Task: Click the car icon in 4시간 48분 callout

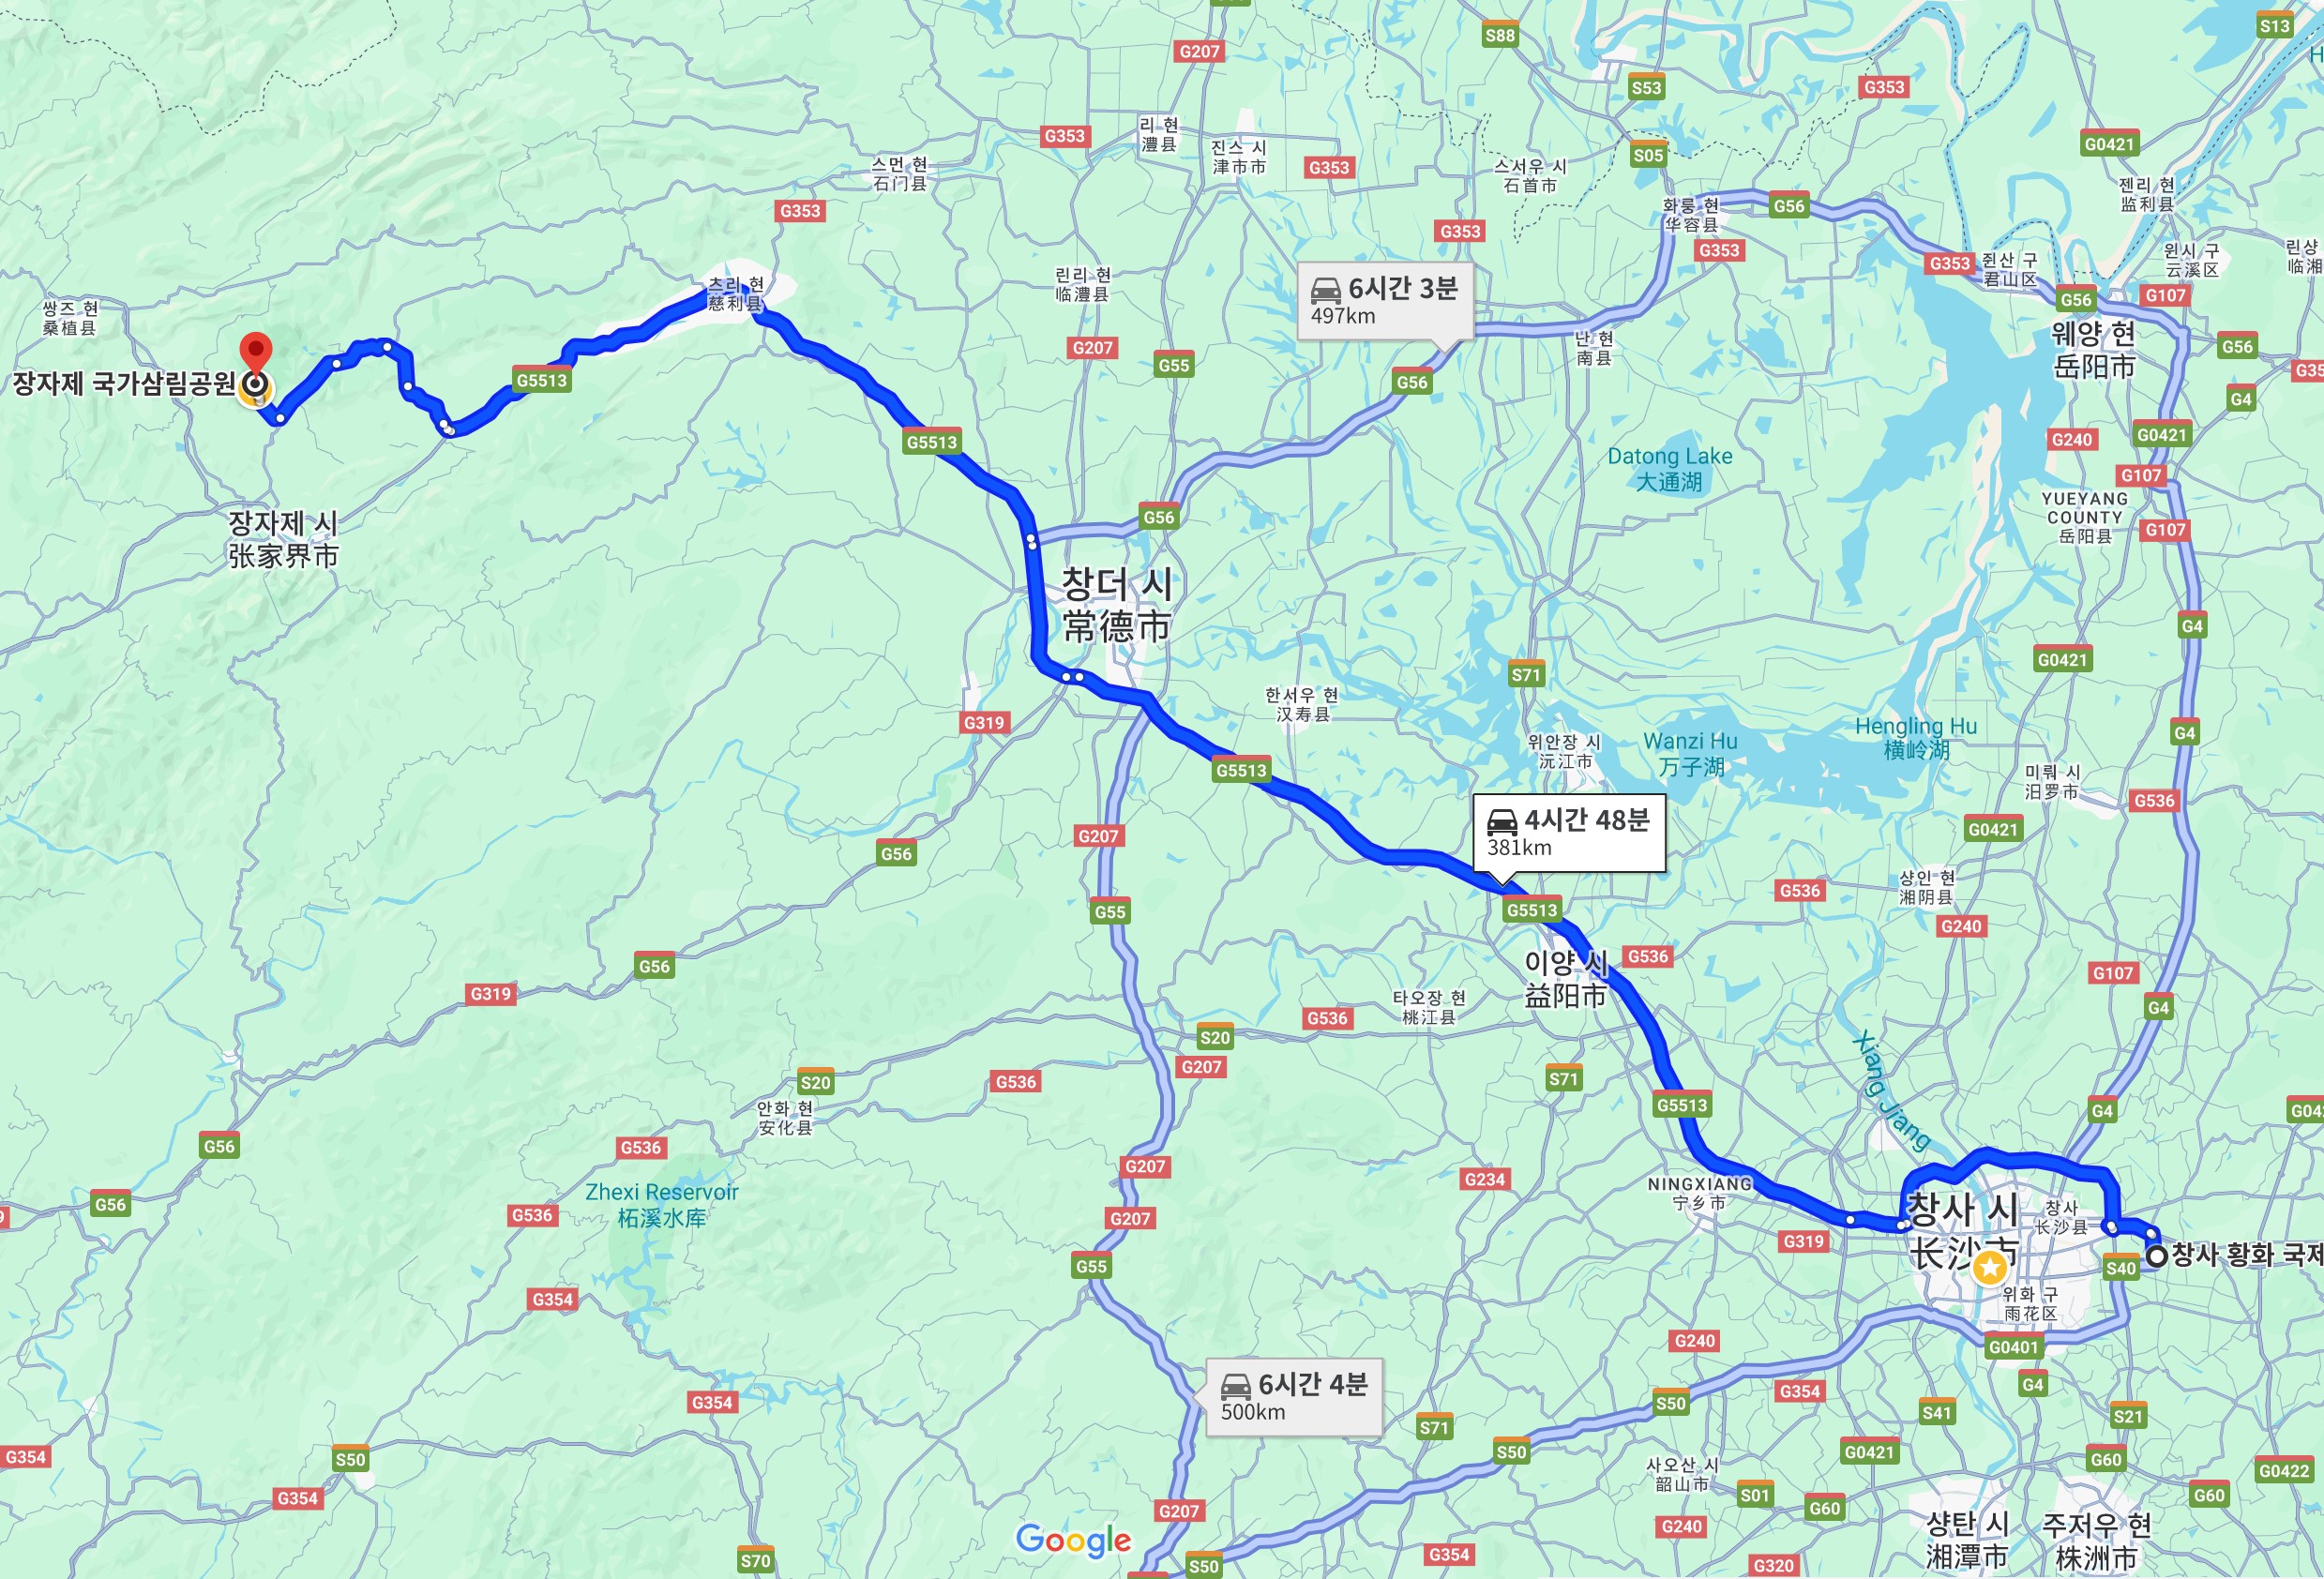Action: 1502,822
